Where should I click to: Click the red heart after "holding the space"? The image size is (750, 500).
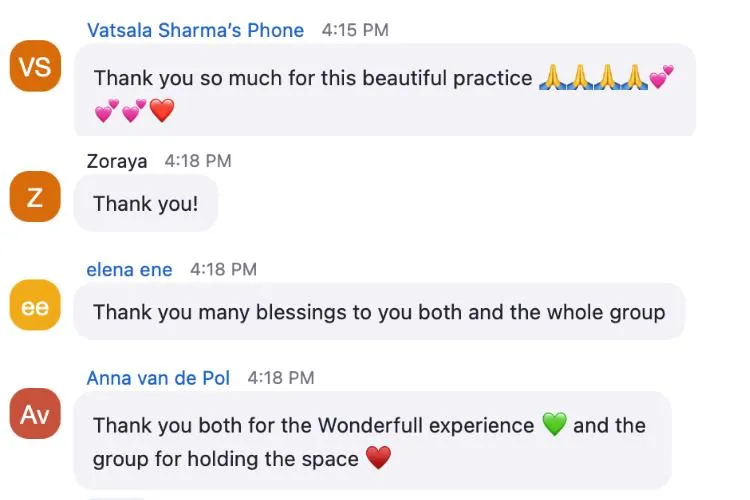pos(377,459)
